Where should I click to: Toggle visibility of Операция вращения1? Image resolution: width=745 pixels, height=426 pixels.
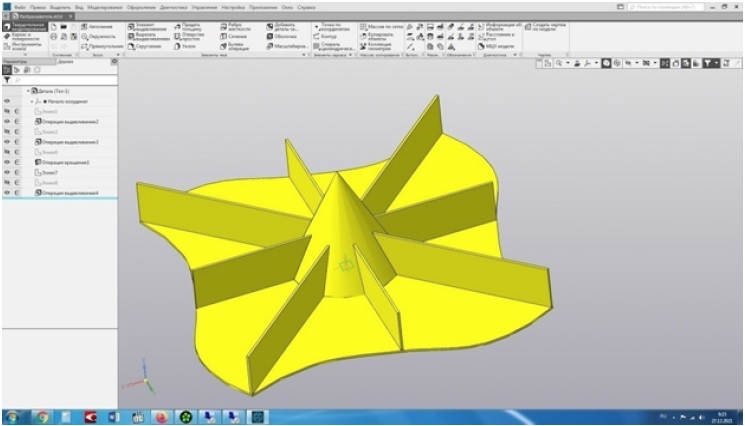point(7,162)
